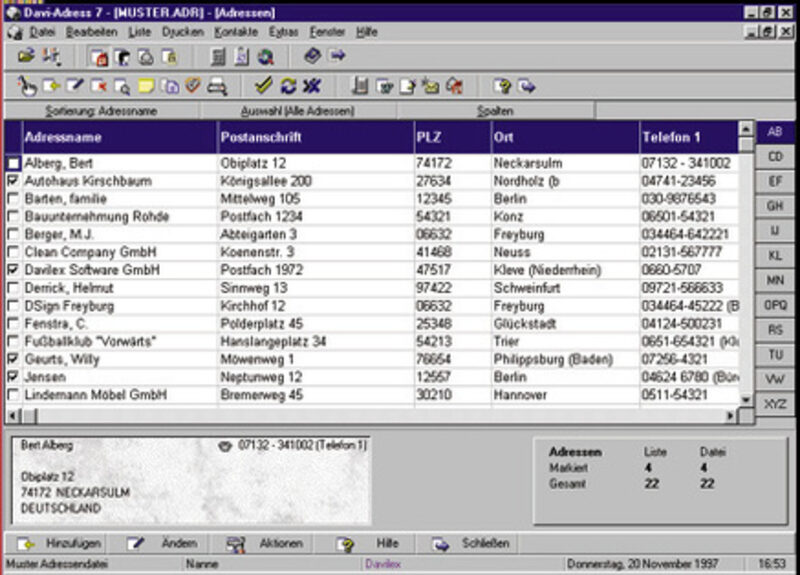
Task: Click the yellow sticky note icon
Action: point(146,86)
